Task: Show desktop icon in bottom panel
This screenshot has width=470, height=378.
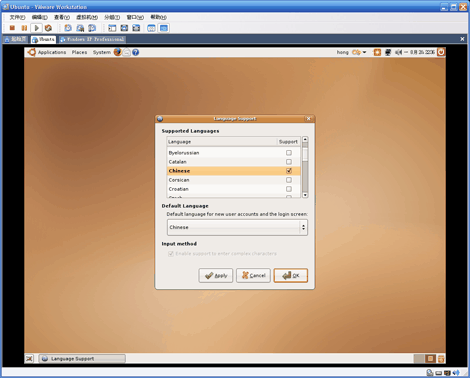Action: [x=29, y=359]
